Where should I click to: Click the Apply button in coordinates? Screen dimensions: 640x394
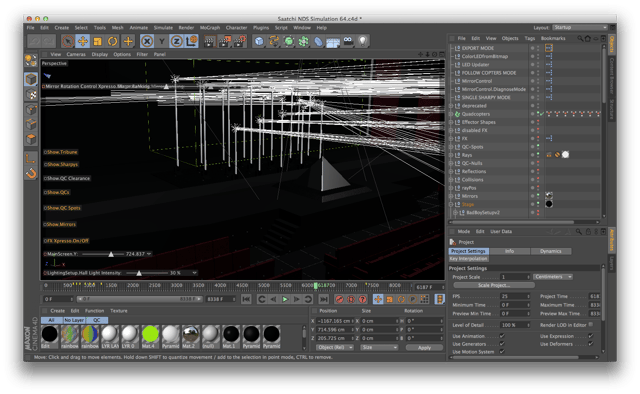coord(424,347)
